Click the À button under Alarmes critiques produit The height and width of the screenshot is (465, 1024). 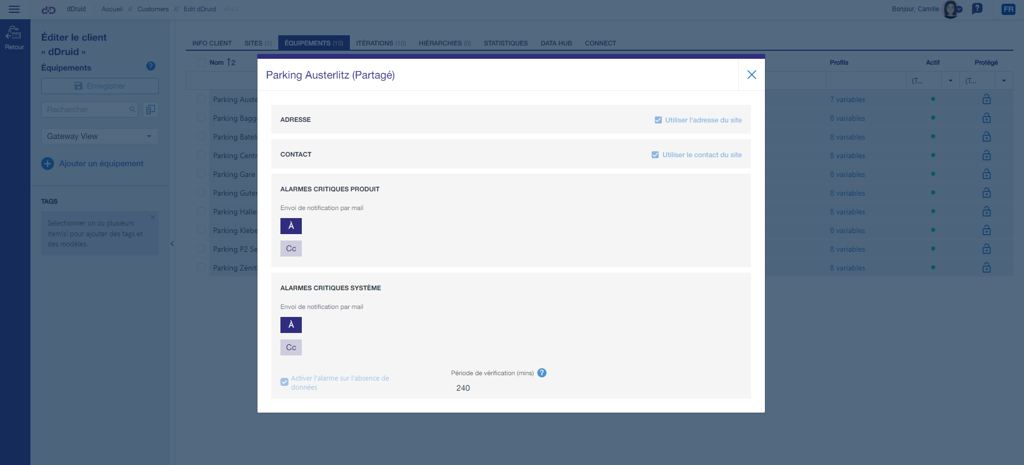click(291, 226)
